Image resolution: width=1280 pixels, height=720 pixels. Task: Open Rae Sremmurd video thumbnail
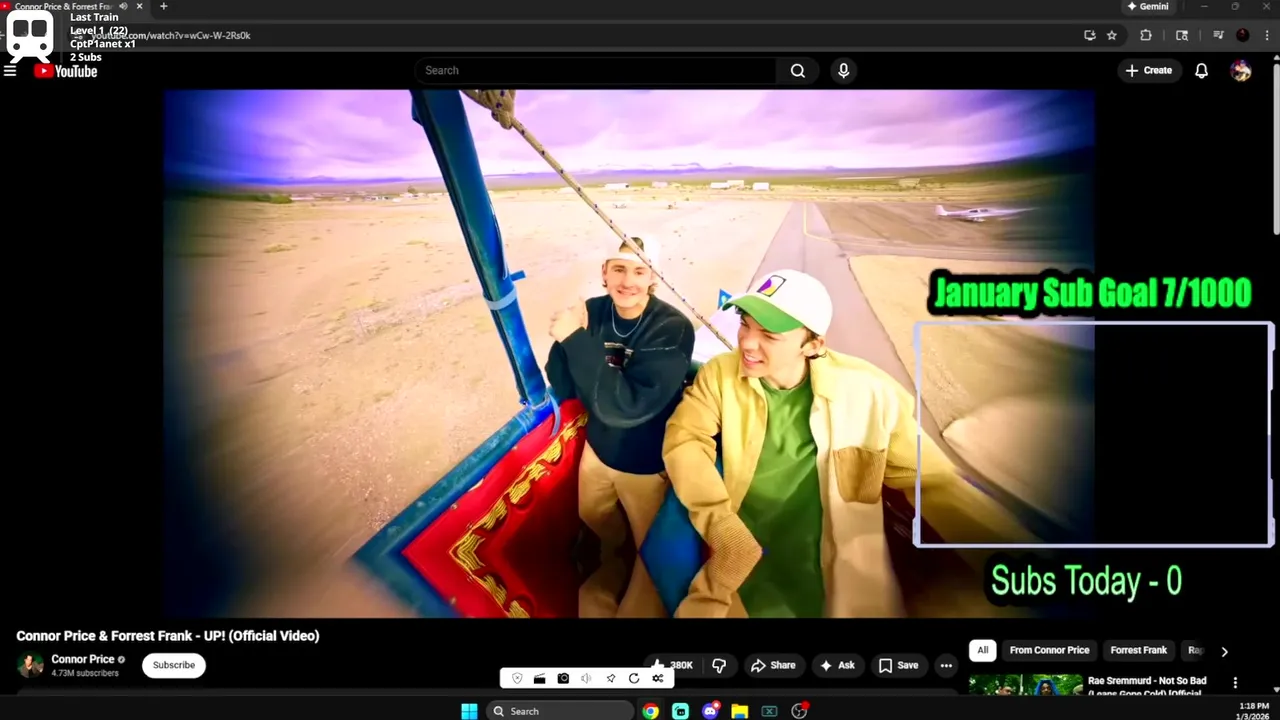pyautogui.click(x=1025, y=685)
